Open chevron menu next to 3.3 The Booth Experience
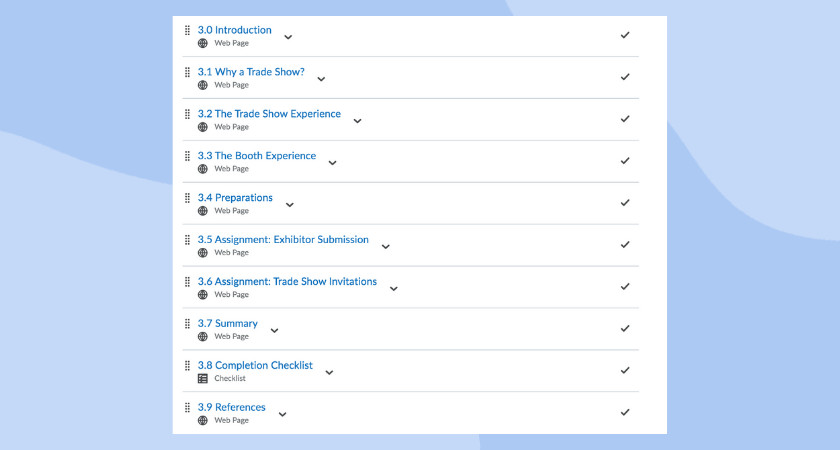 (332, 163)
